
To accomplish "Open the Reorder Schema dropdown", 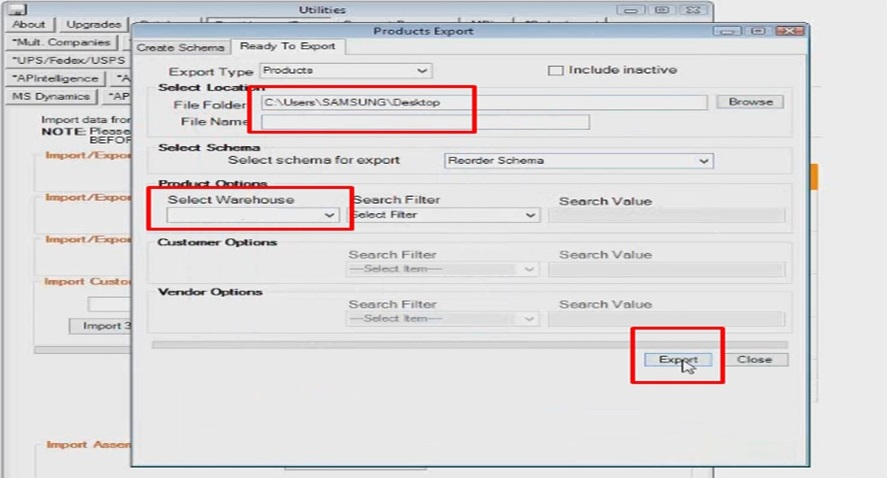I will click(578, 160).
